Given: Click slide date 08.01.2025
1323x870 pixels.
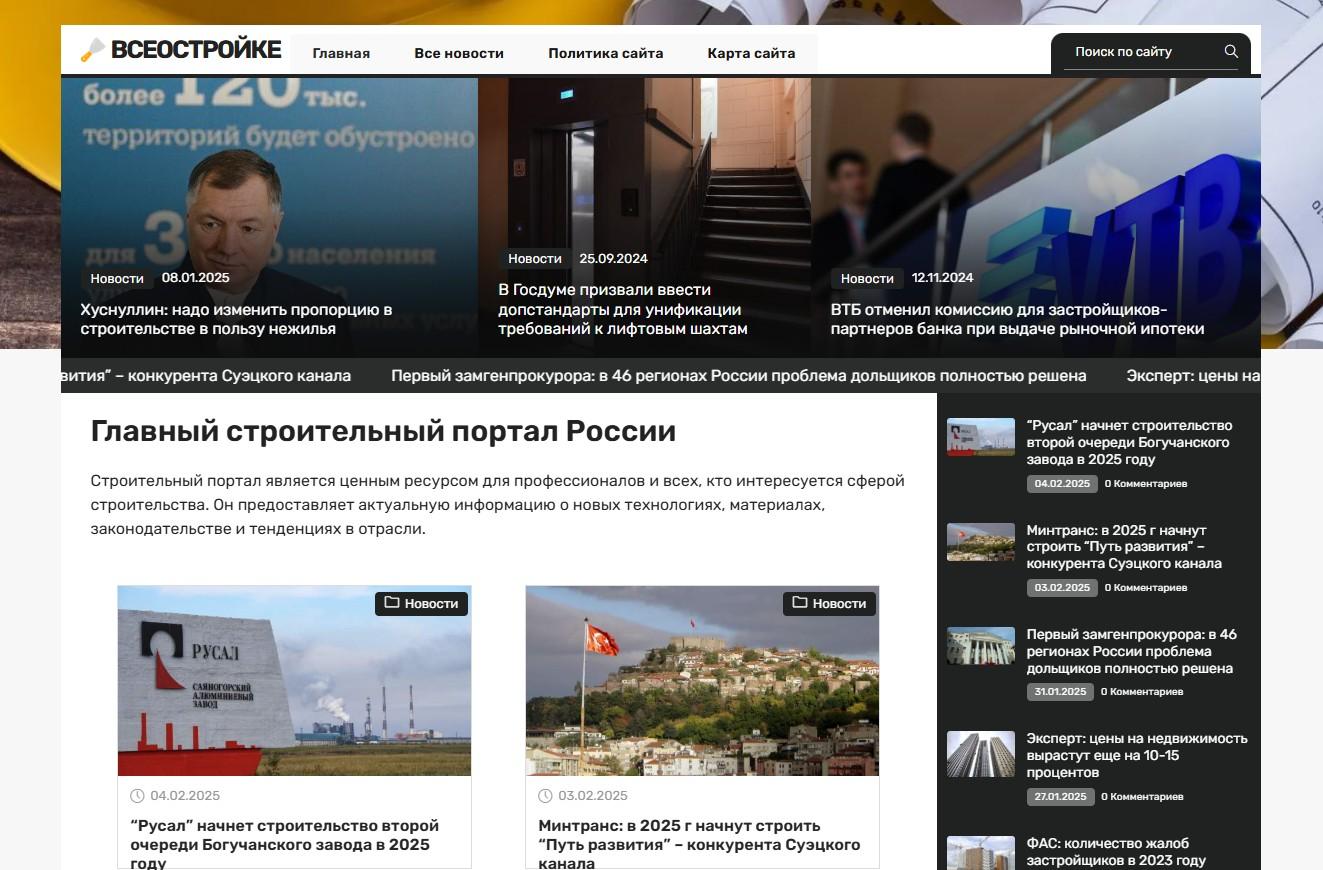Looking at the screenshot, I should [196, 278].
